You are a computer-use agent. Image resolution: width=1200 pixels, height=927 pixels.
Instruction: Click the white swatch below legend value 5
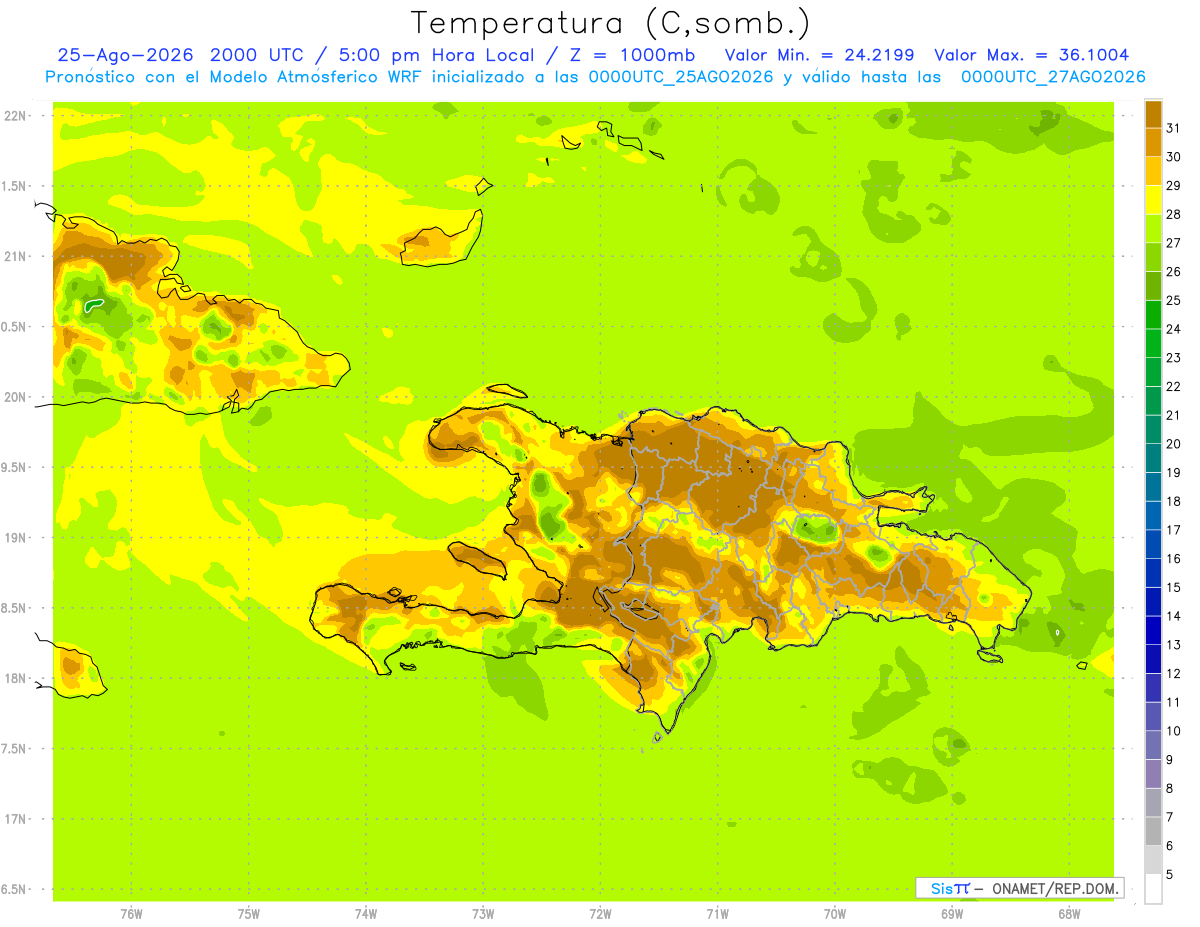point(1153,889)
